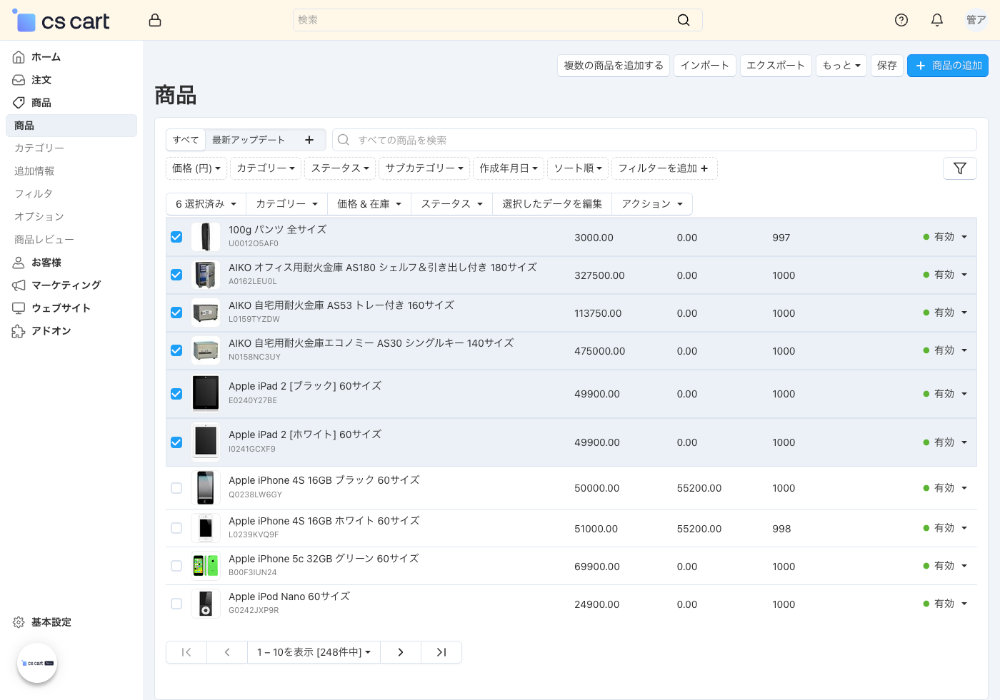Expand the 価格 (円) filter dropdown
1000x700 pixels.
click(197, 168)
